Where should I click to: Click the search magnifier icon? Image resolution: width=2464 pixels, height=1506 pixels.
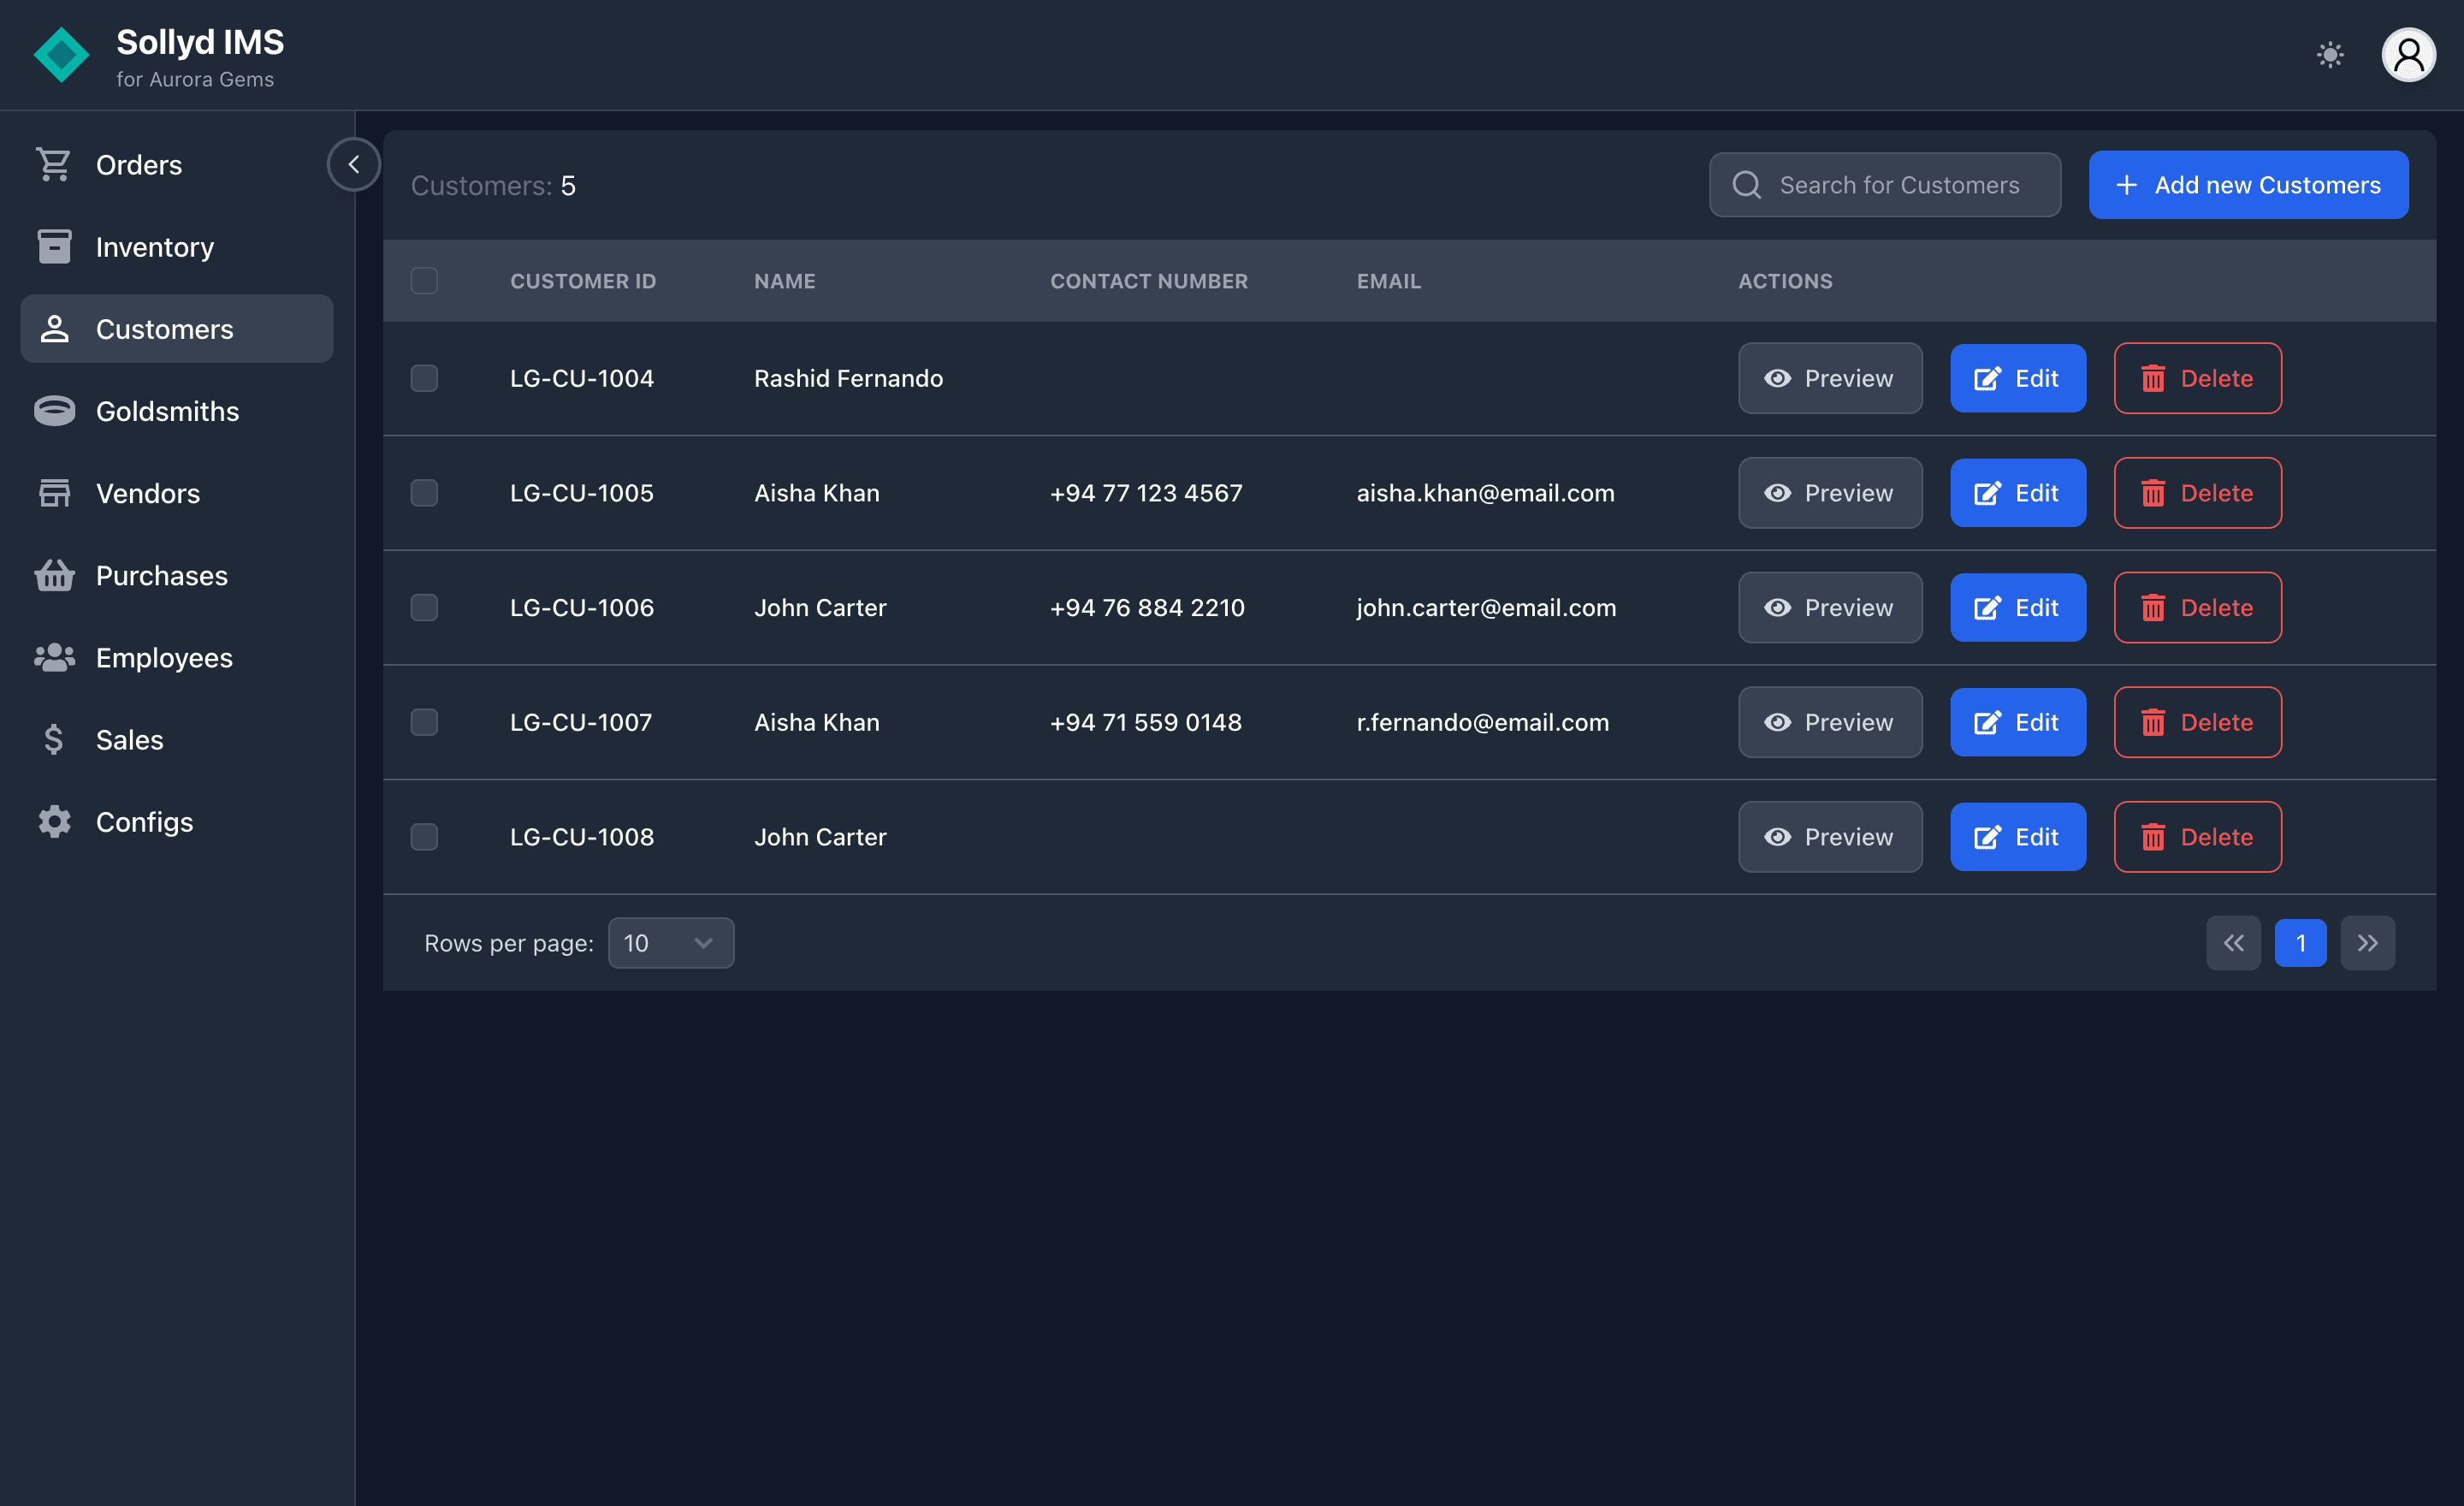tap(1746, 185)
